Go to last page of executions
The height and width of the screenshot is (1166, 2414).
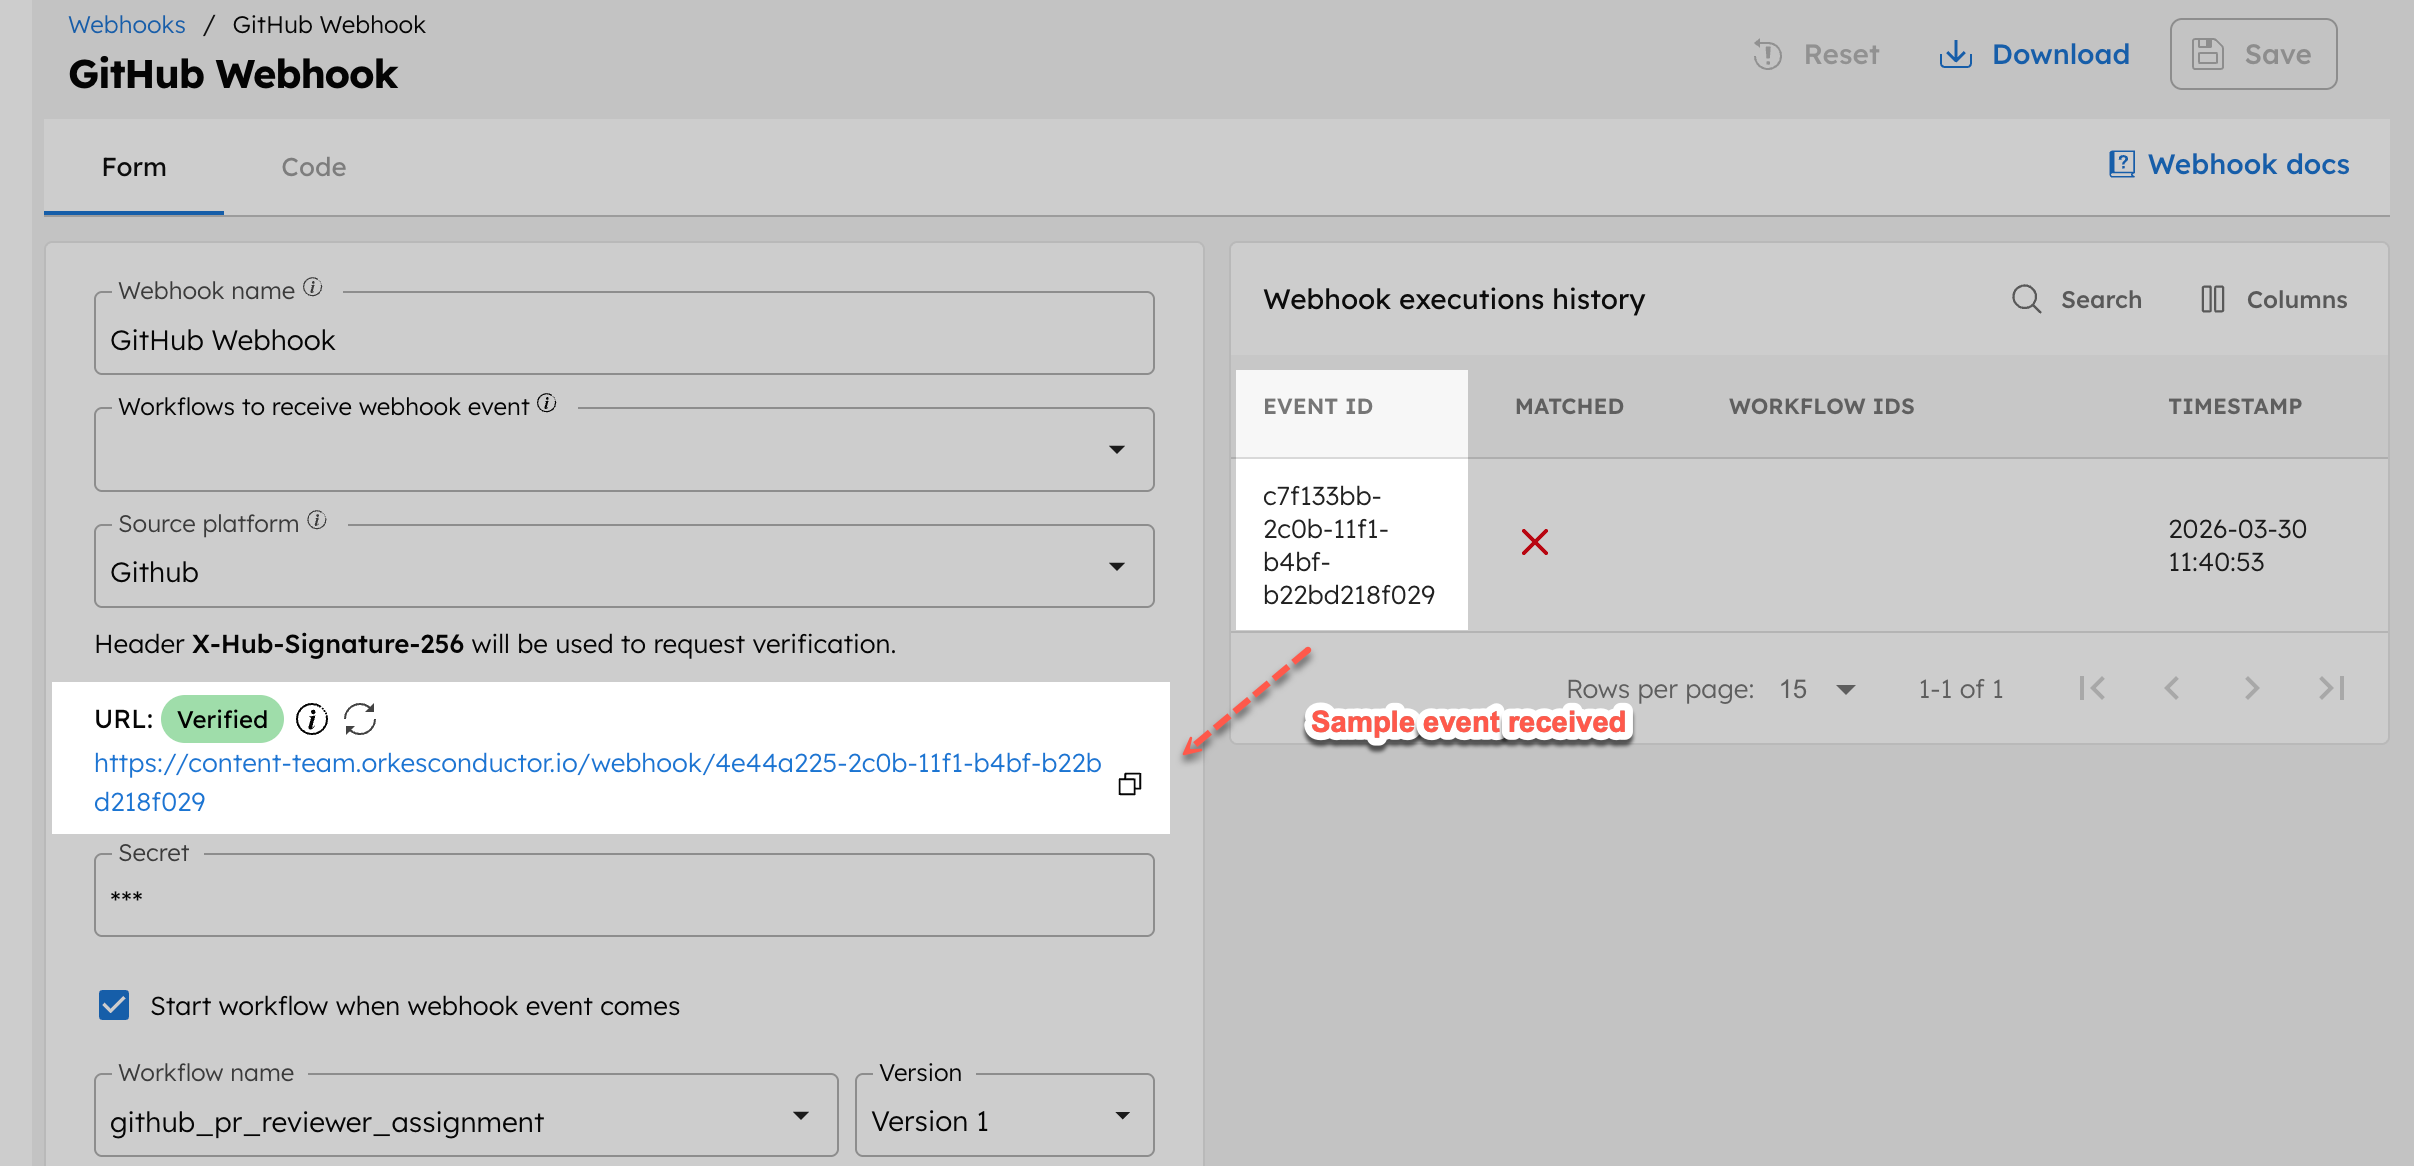pyautogui.click(x=2332, y=688)
